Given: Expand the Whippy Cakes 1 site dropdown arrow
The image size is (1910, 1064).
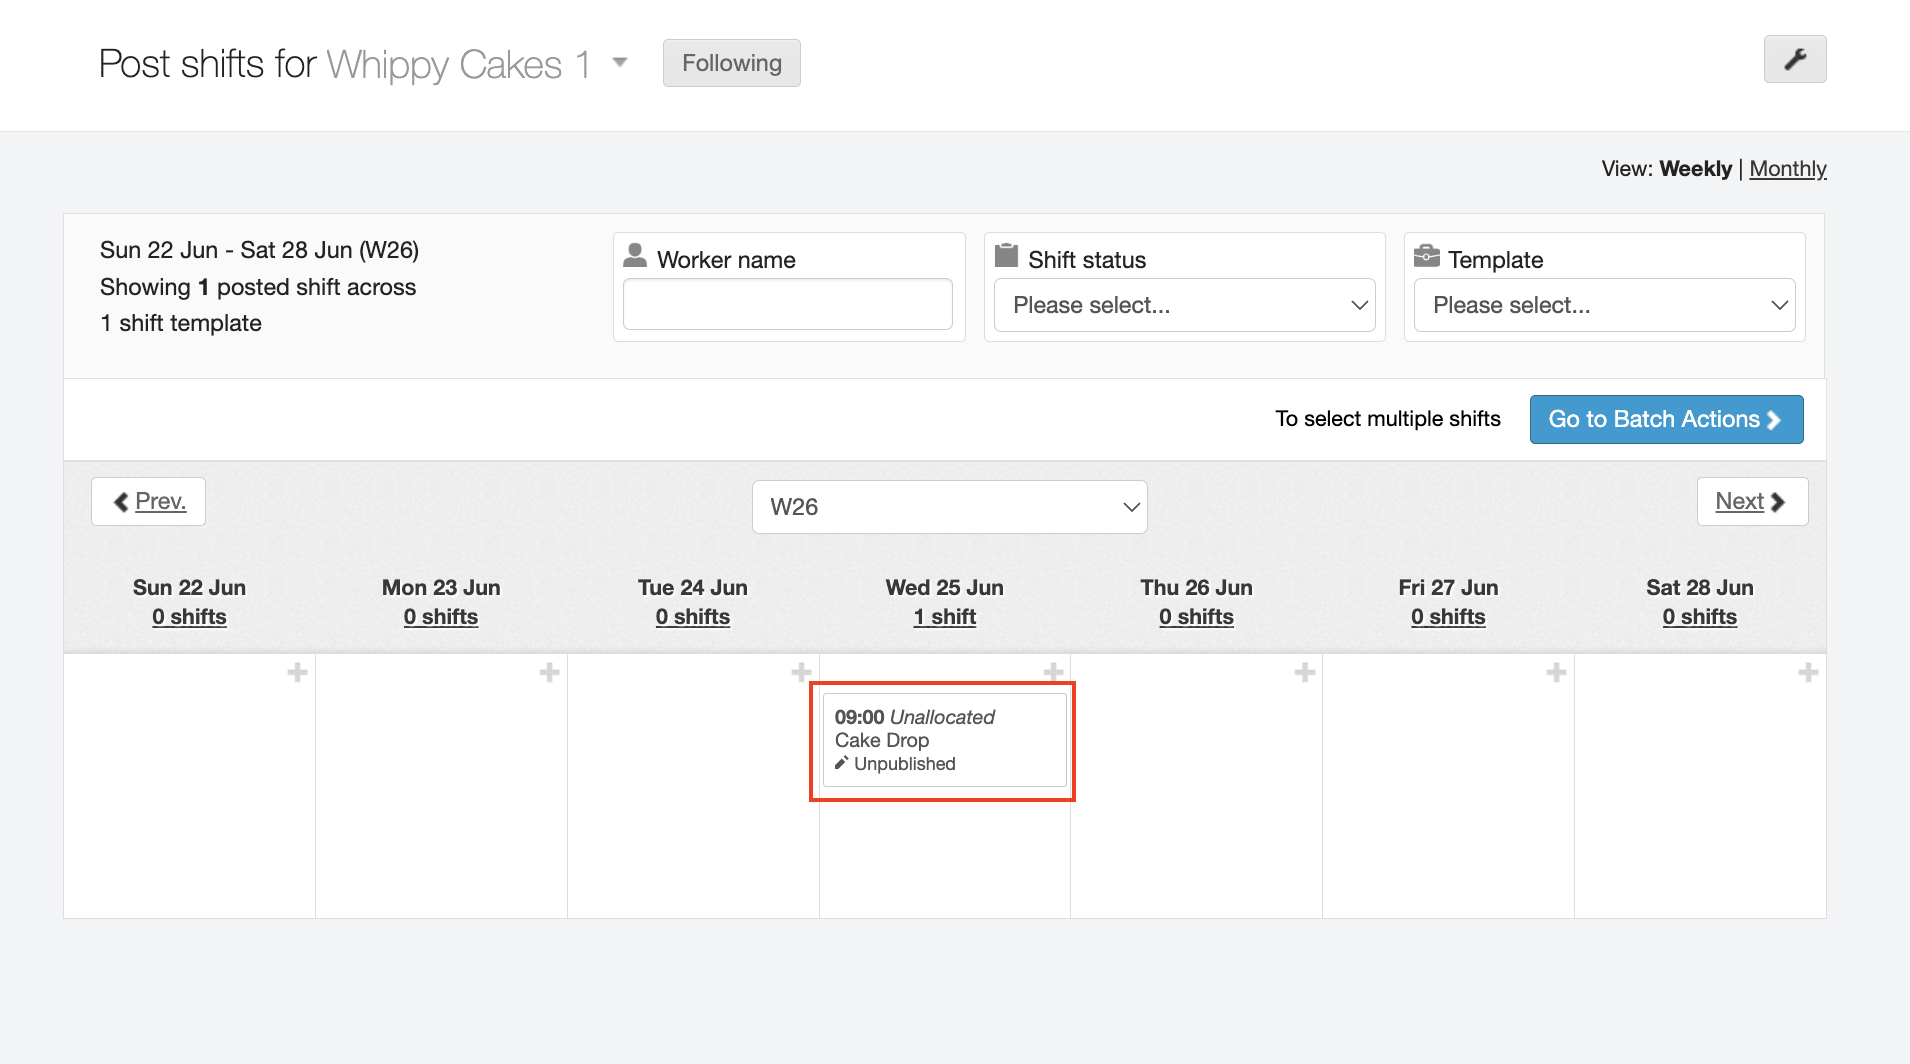Looking at the screenshot, I should pyautogui.click(x=620, y=63).
